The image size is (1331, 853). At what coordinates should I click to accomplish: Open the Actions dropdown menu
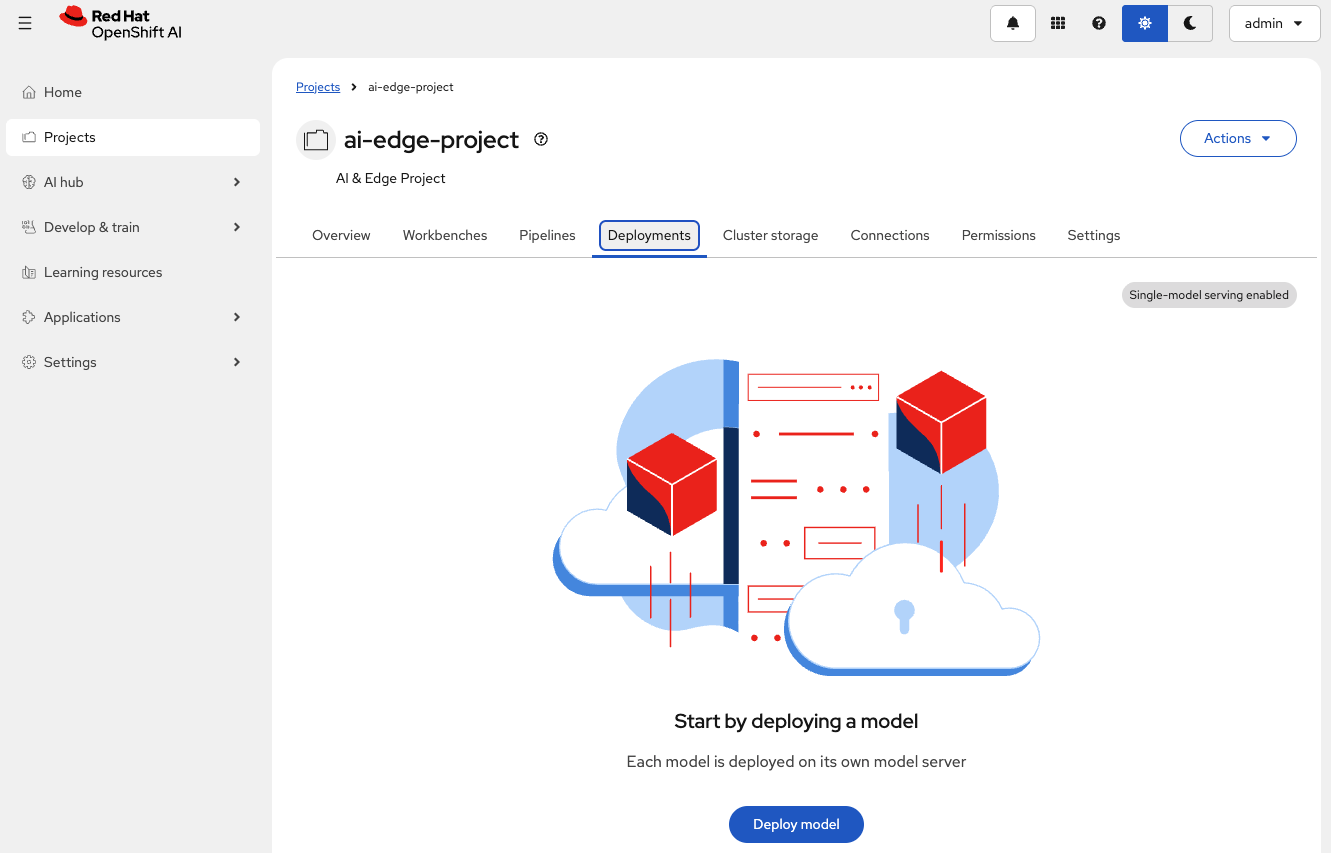1237,139
